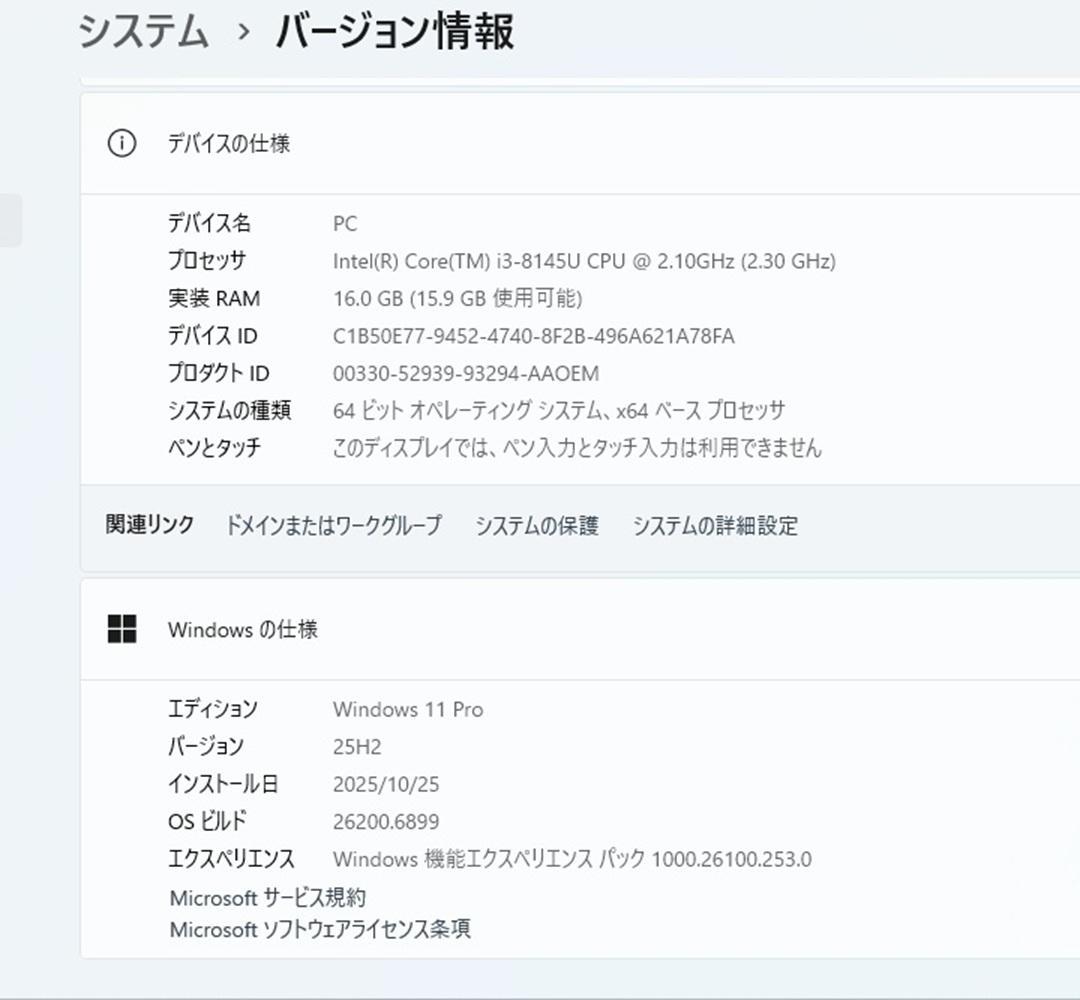1080x1000 pixels.
Task: Click the プロダクト ID value
Action: click(x=465, y=374)
